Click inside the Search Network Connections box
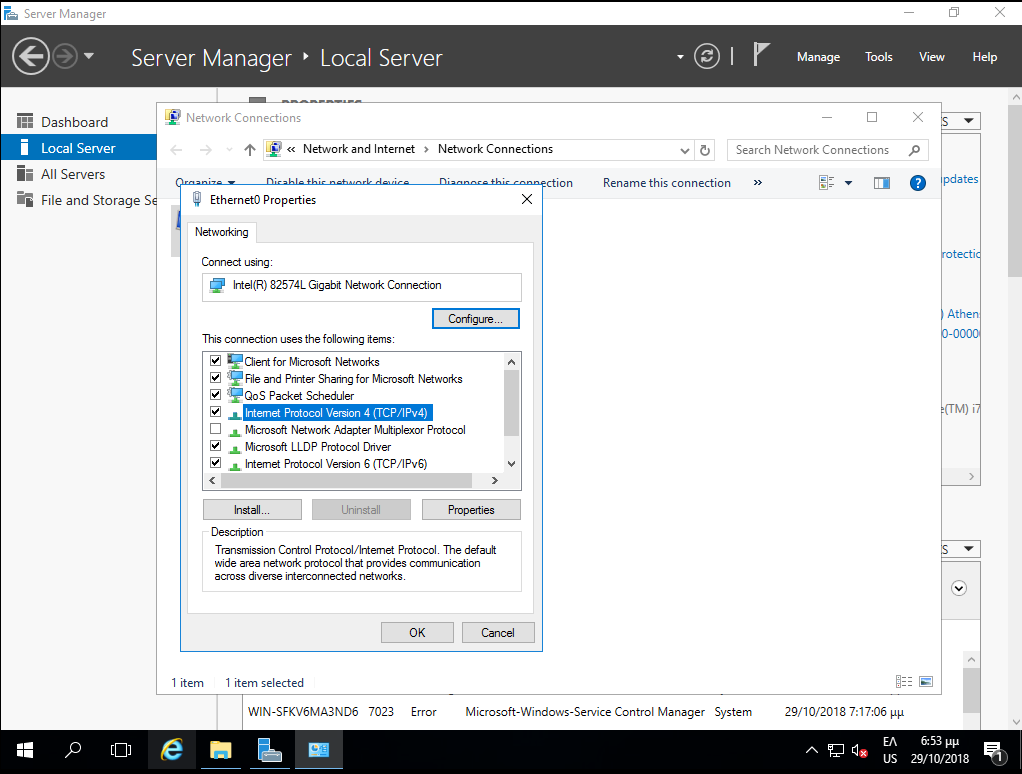Screen dimensions: 1022x774 [815, 150]
